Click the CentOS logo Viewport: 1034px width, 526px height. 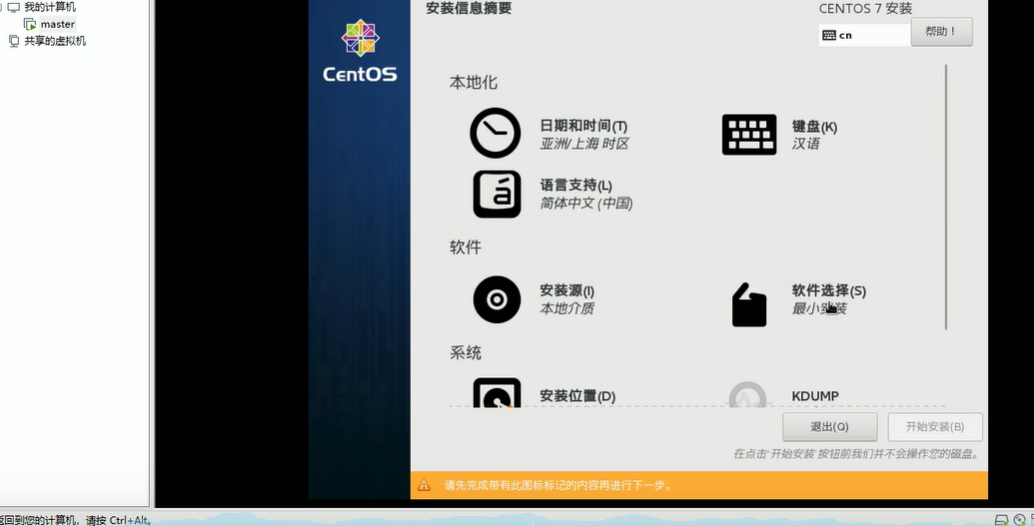point(360,51)
